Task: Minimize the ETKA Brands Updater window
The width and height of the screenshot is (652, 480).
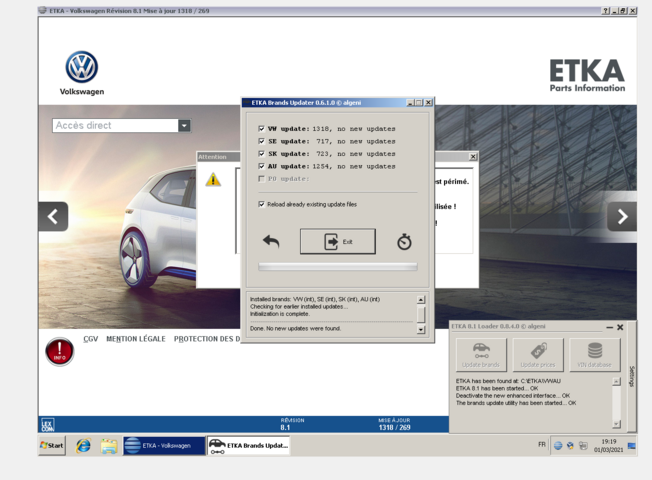Action: pos(410,103)
